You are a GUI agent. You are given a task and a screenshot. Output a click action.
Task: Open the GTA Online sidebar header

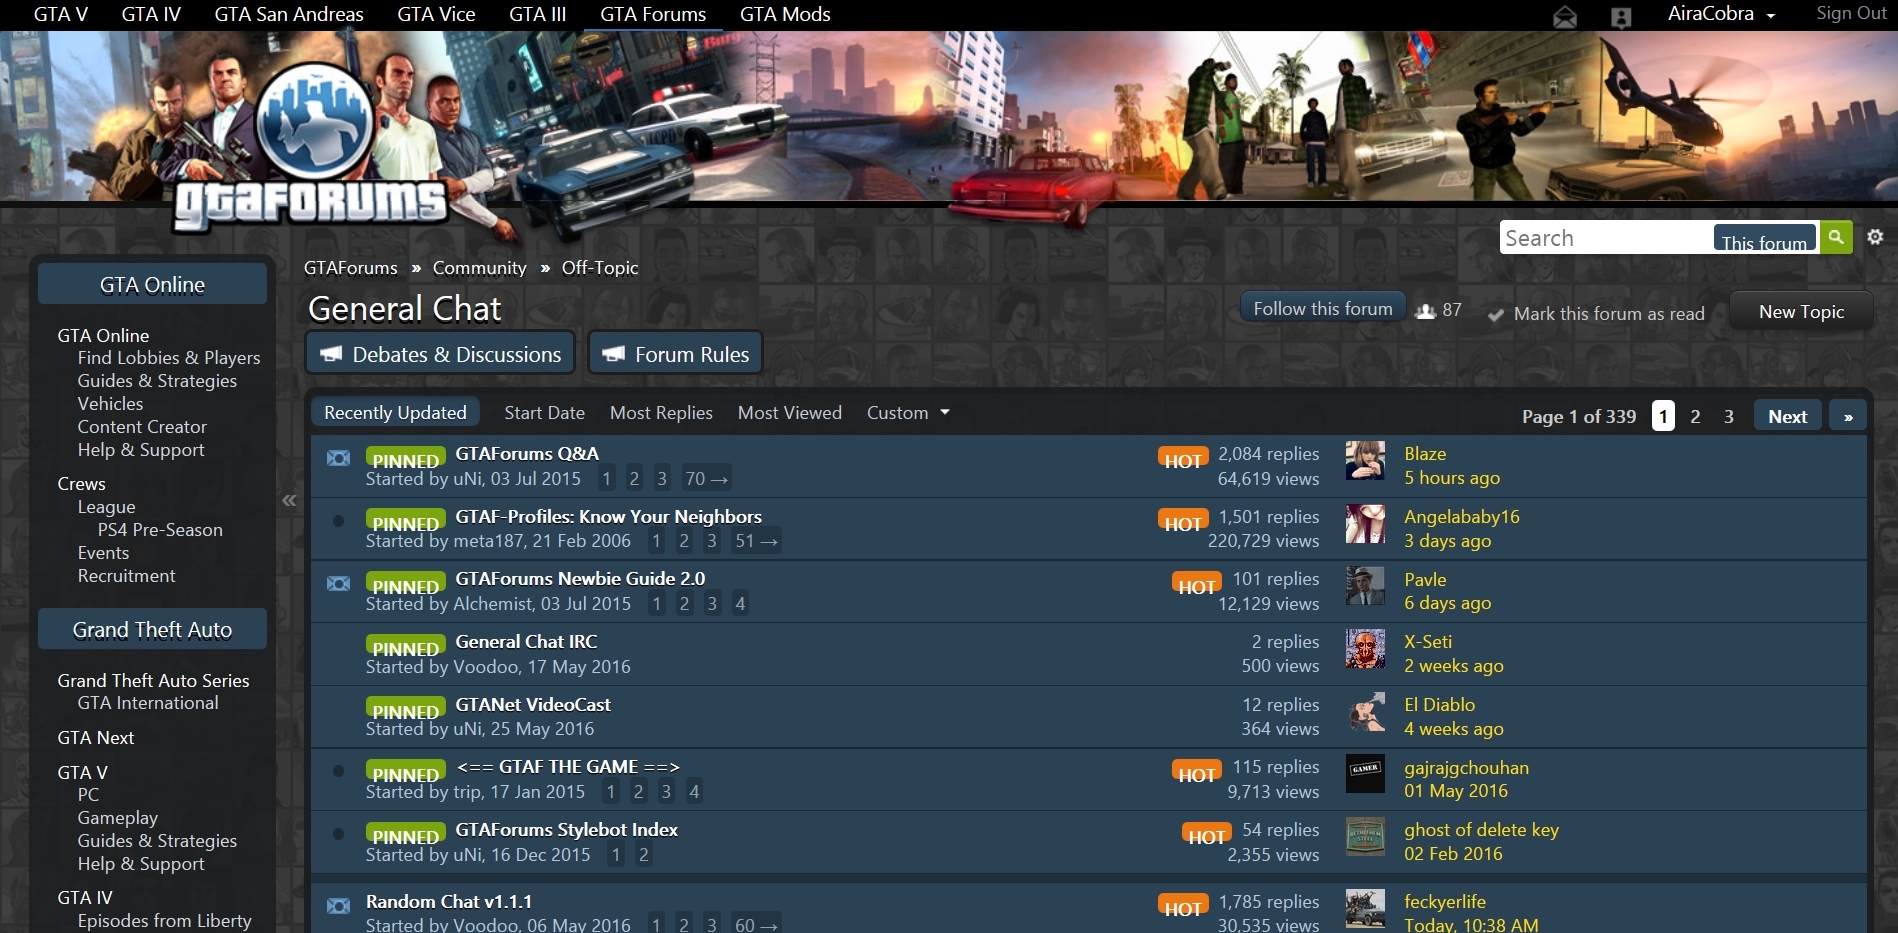[152, 285]
